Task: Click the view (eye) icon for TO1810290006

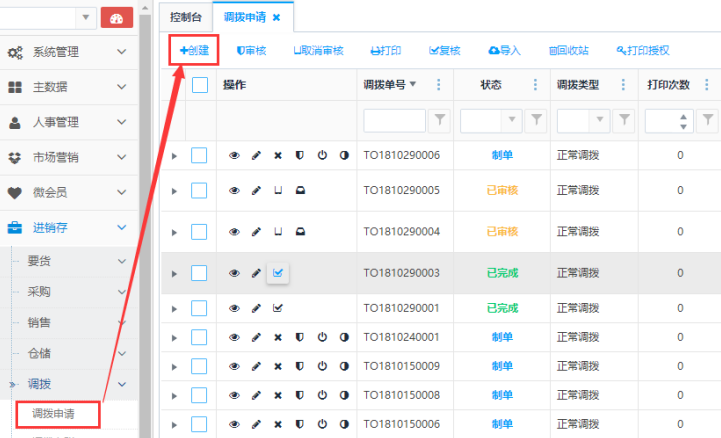Action: click(235, 155)
